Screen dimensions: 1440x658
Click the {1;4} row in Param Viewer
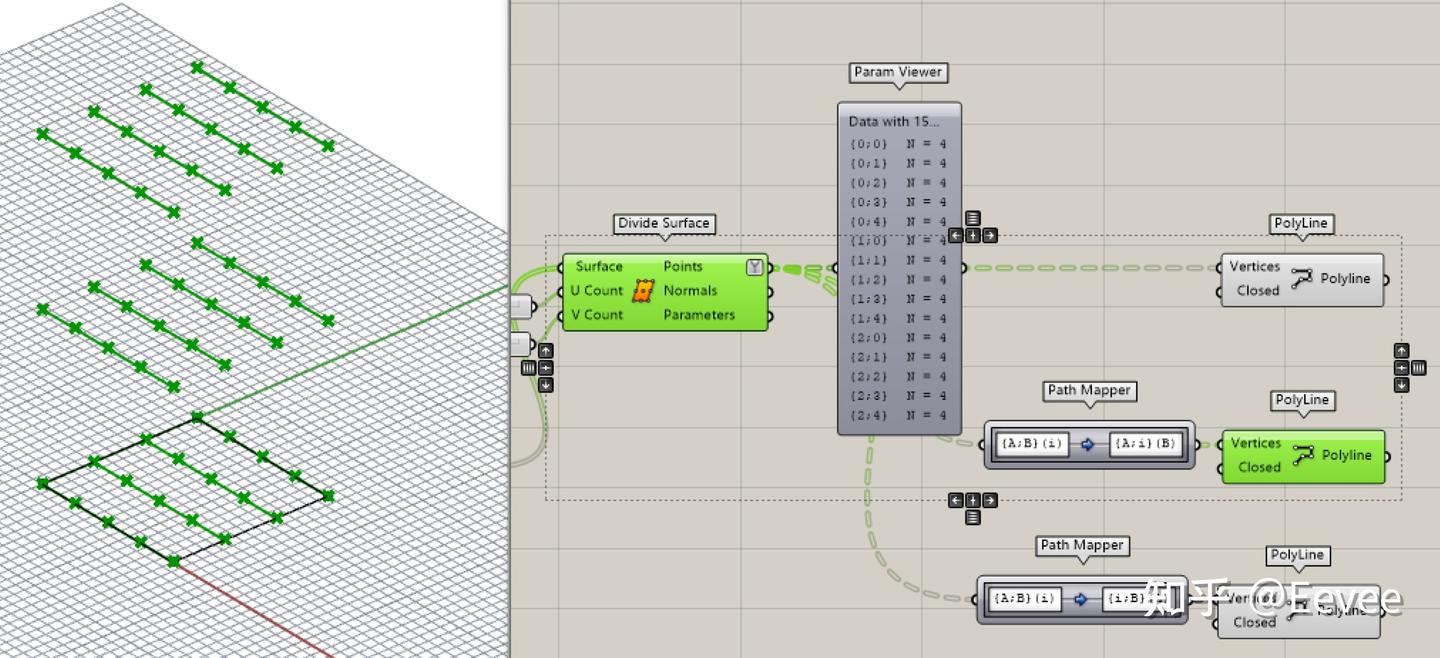pos(898,319)
